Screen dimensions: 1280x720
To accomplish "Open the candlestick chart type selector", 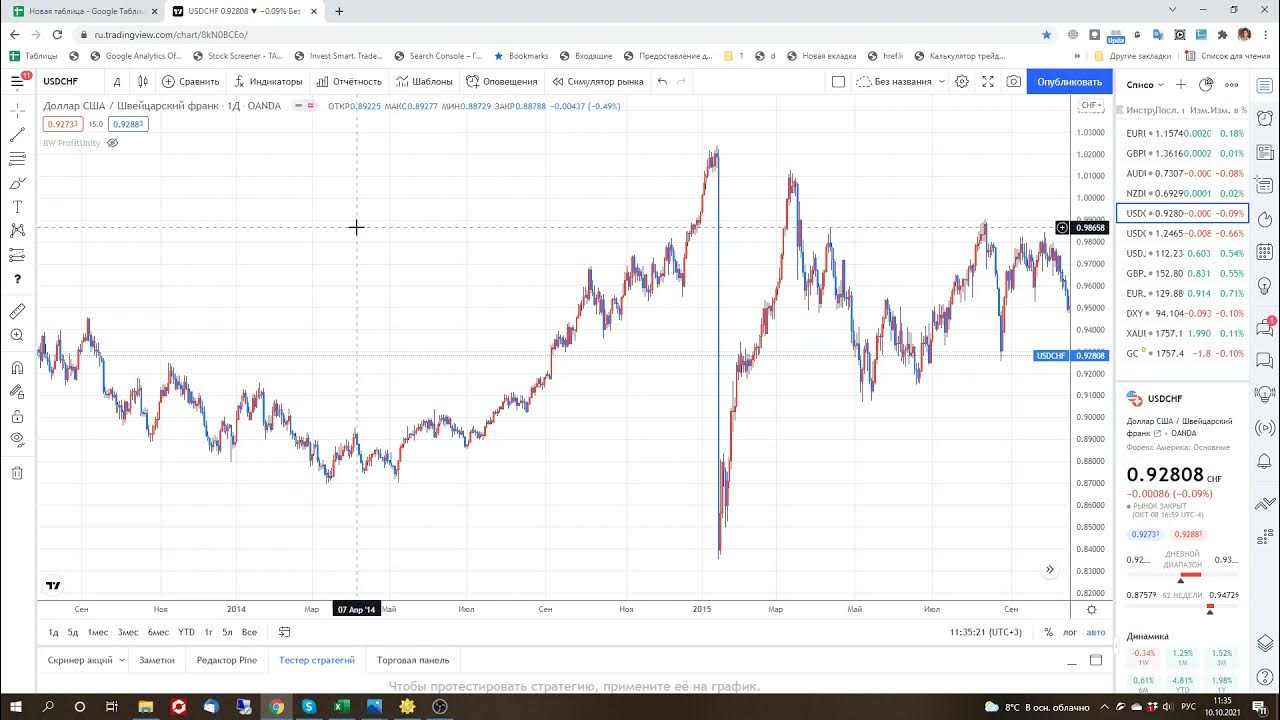I will (x=143, y=81).
